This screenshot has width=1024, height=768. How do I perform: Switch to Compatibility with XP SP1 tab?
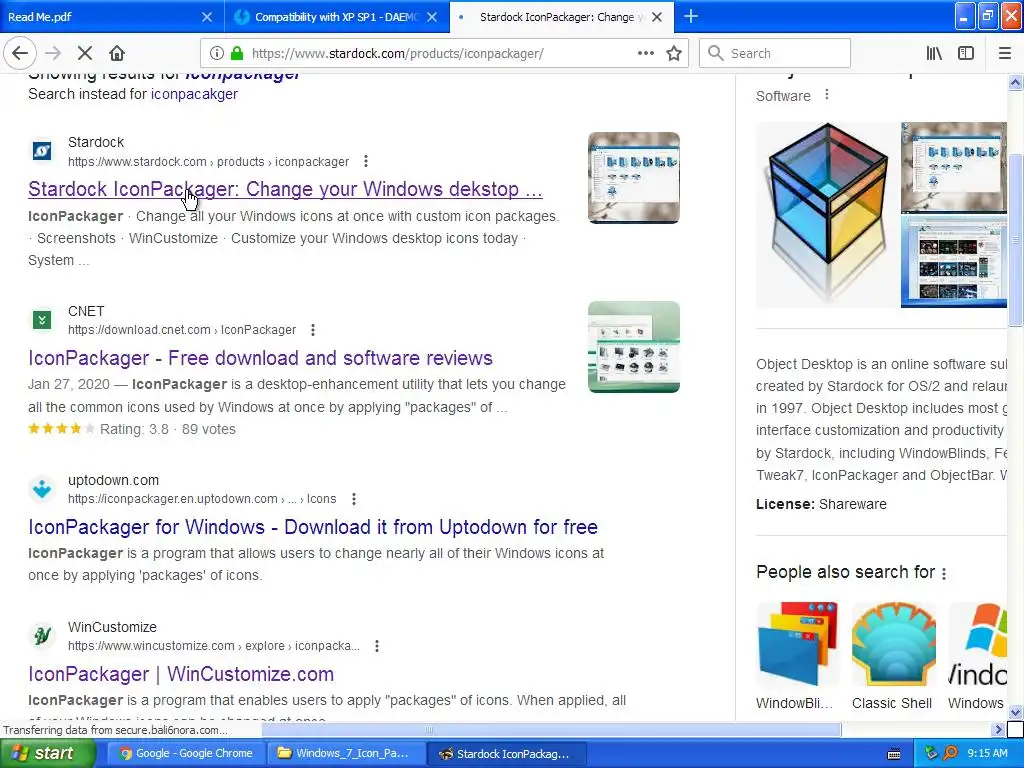pyautogui.click(x=337, y=16)
